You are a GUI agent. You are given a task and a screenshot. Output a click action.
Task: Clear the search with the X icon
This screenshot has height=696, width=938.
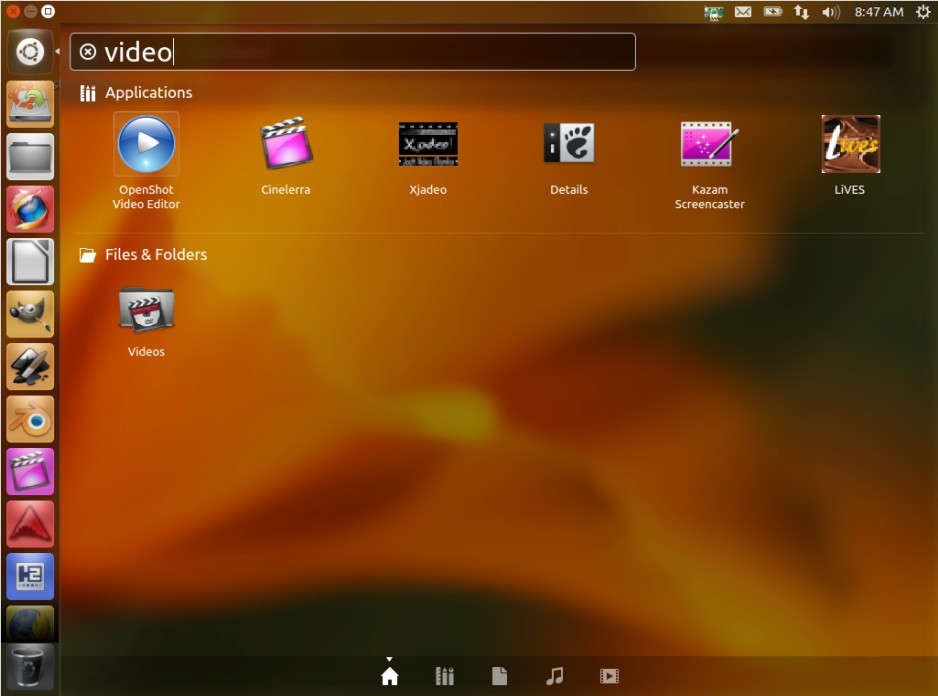click(87, 52)
